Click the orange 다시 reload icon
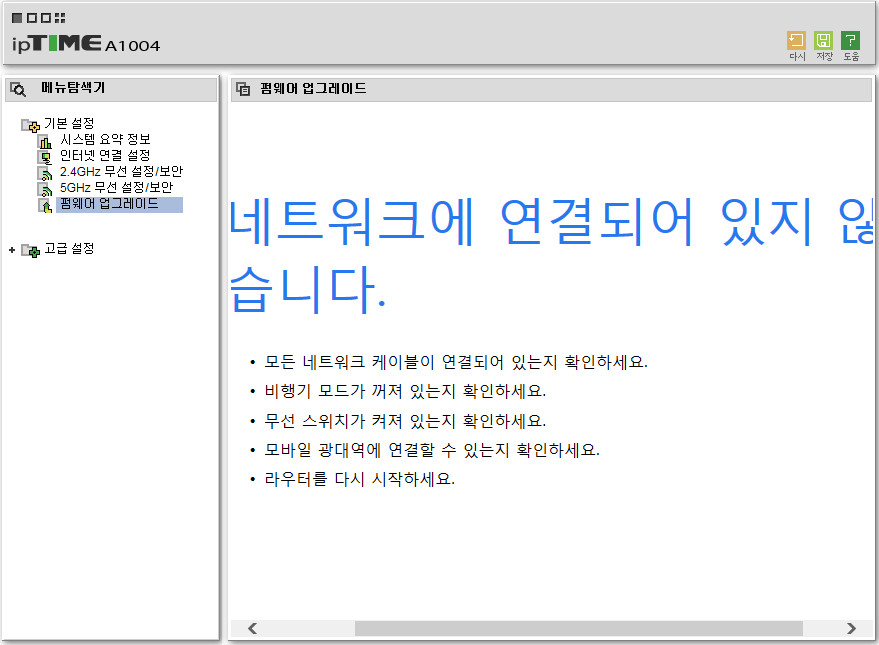This screenshot has height=645, width=879. click(x=796, y=40)
